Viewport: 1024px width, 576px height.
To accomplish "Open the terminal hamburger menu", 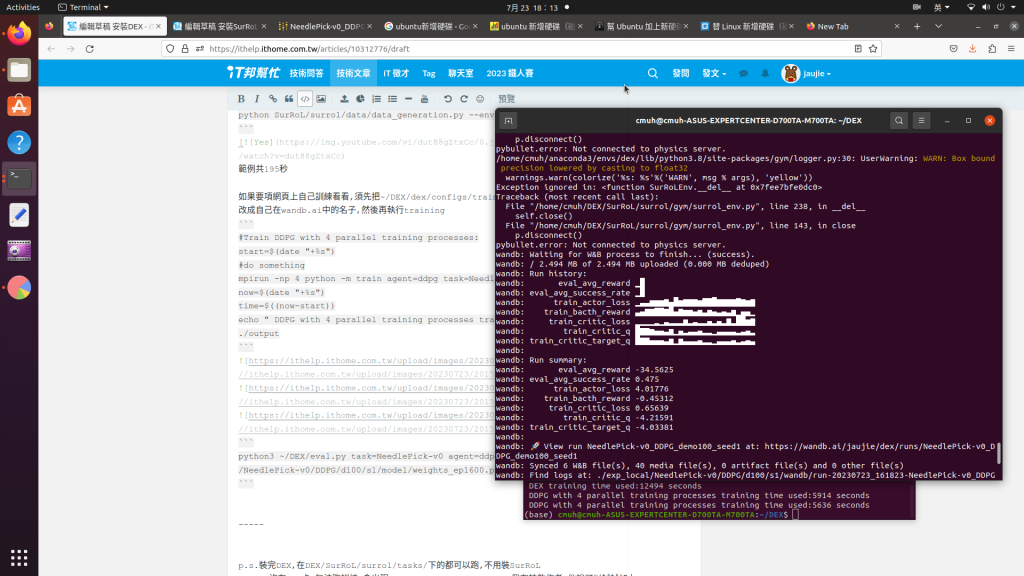I will 921,120.
